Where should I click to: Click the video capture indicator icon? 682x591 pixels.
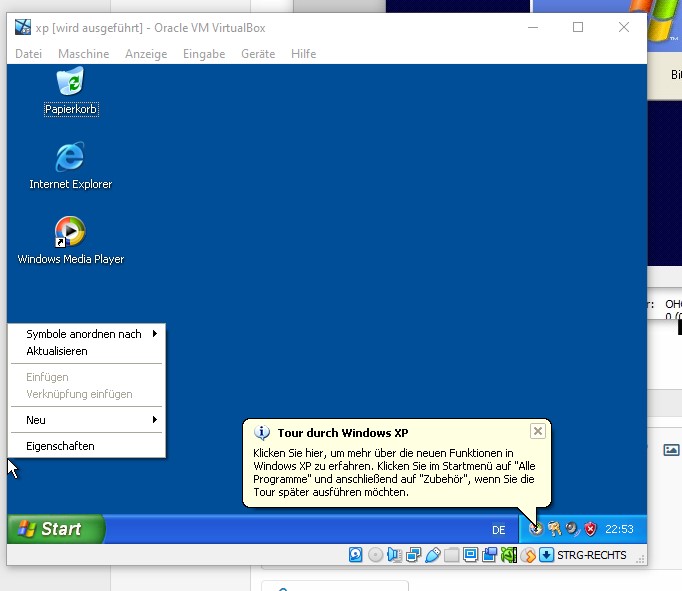(x=489, y=555)
